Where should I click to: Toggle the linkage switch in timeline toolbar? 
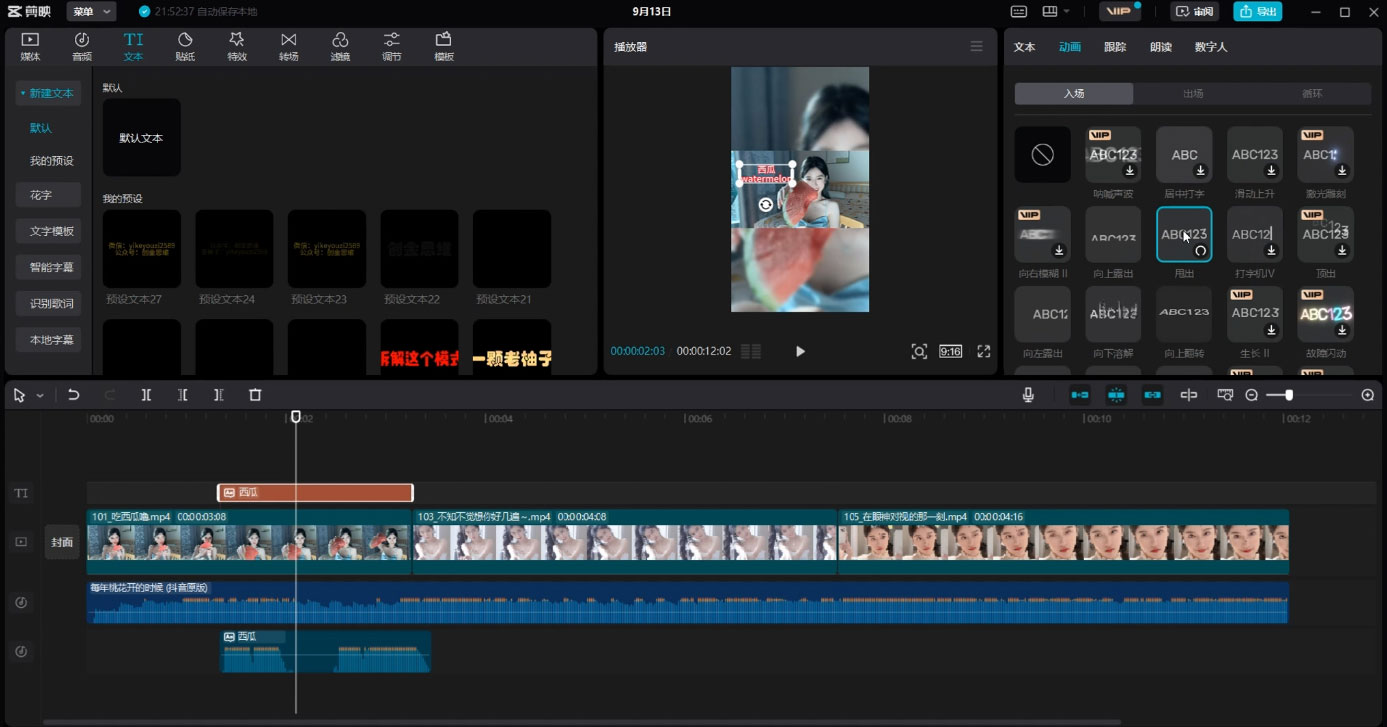[1153, 395]
